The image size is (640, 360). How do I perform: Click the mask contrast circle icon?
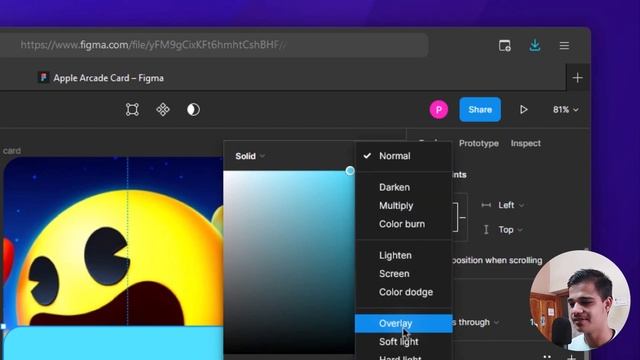click(x=193, y=109)
